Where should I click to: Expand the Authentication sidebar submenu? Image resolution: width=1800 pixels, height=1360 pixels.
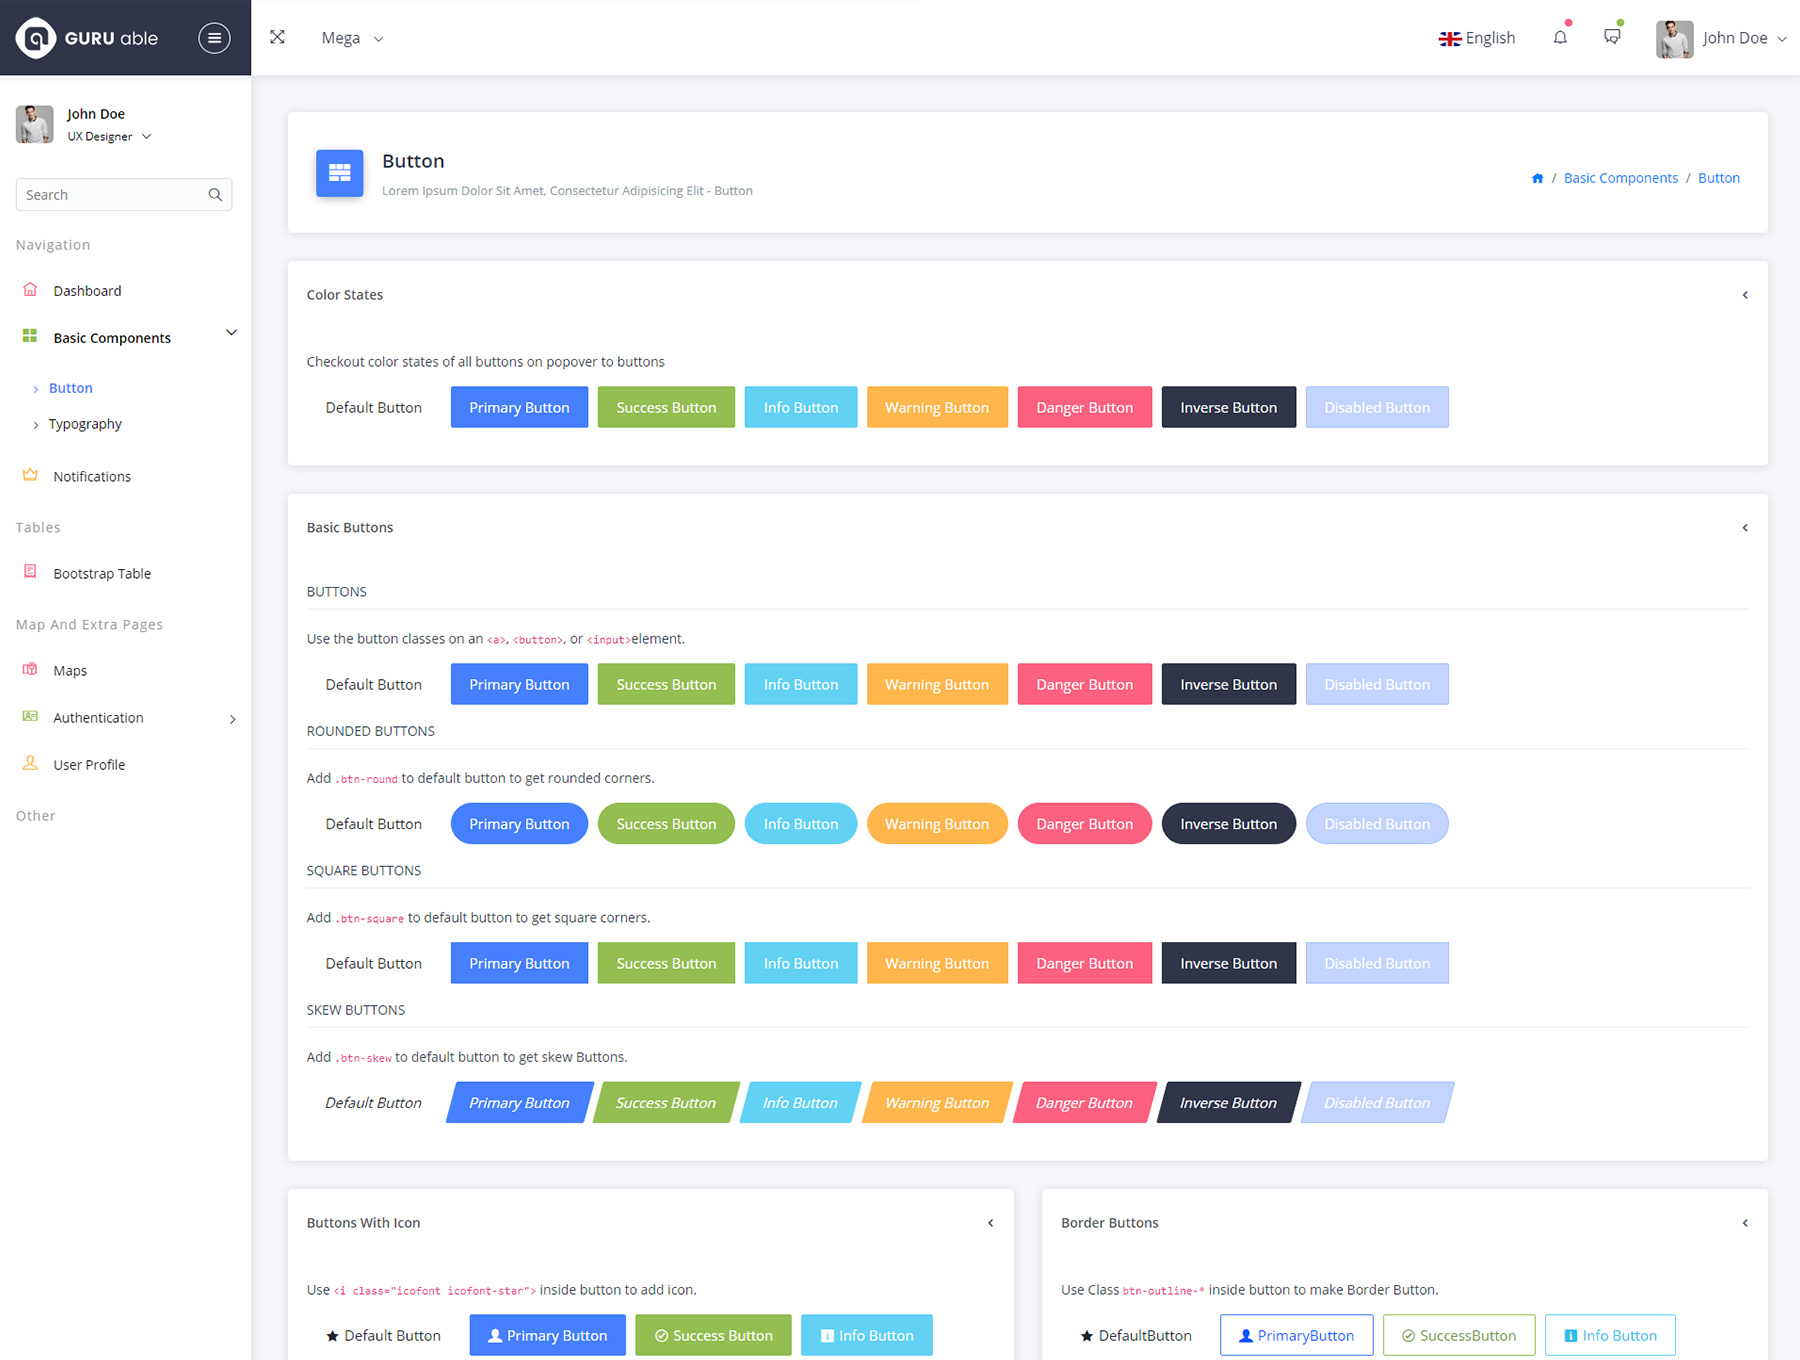[232, 718]
